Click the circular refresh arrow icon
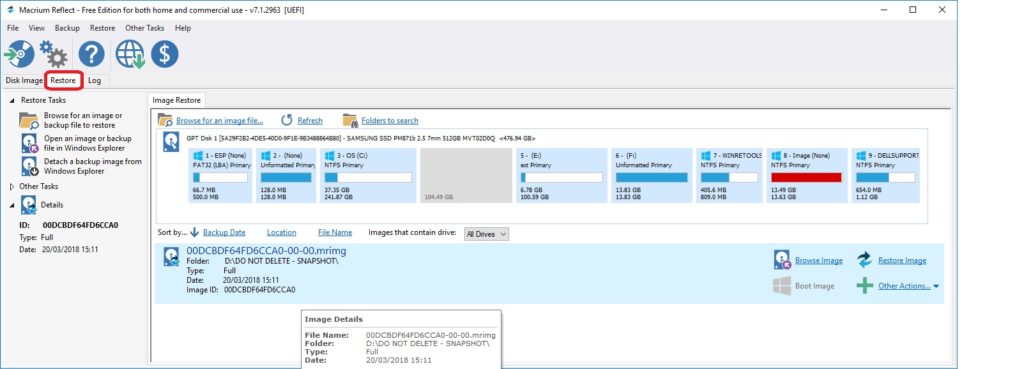1024x369 pixels. pos(287,120)
